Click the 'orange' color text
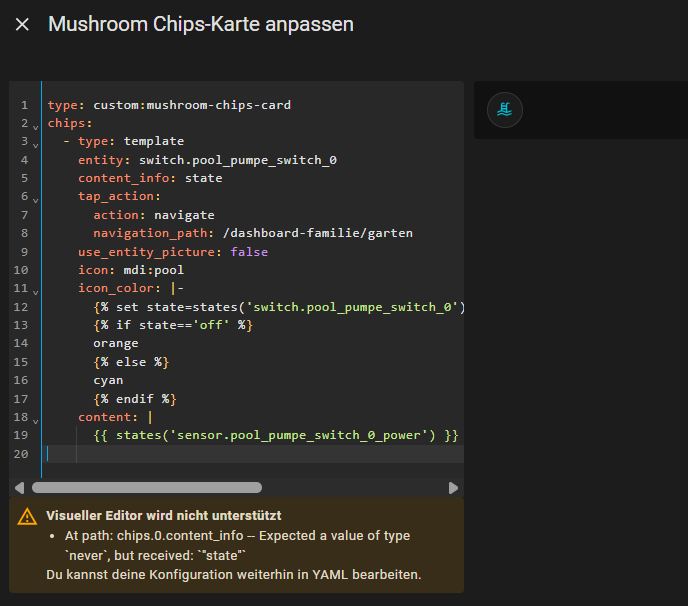The width and height of the screenshot is (688, 606). pos(115,343)
